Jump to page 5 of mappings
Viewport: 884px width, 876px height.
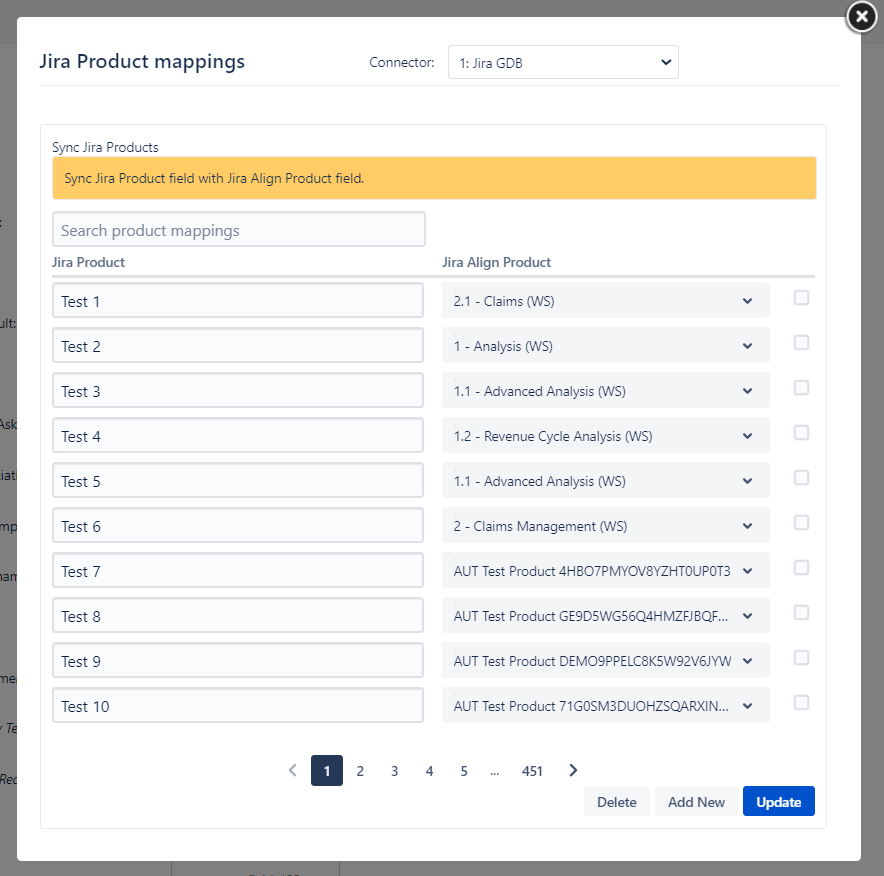[x=464, y=771]
